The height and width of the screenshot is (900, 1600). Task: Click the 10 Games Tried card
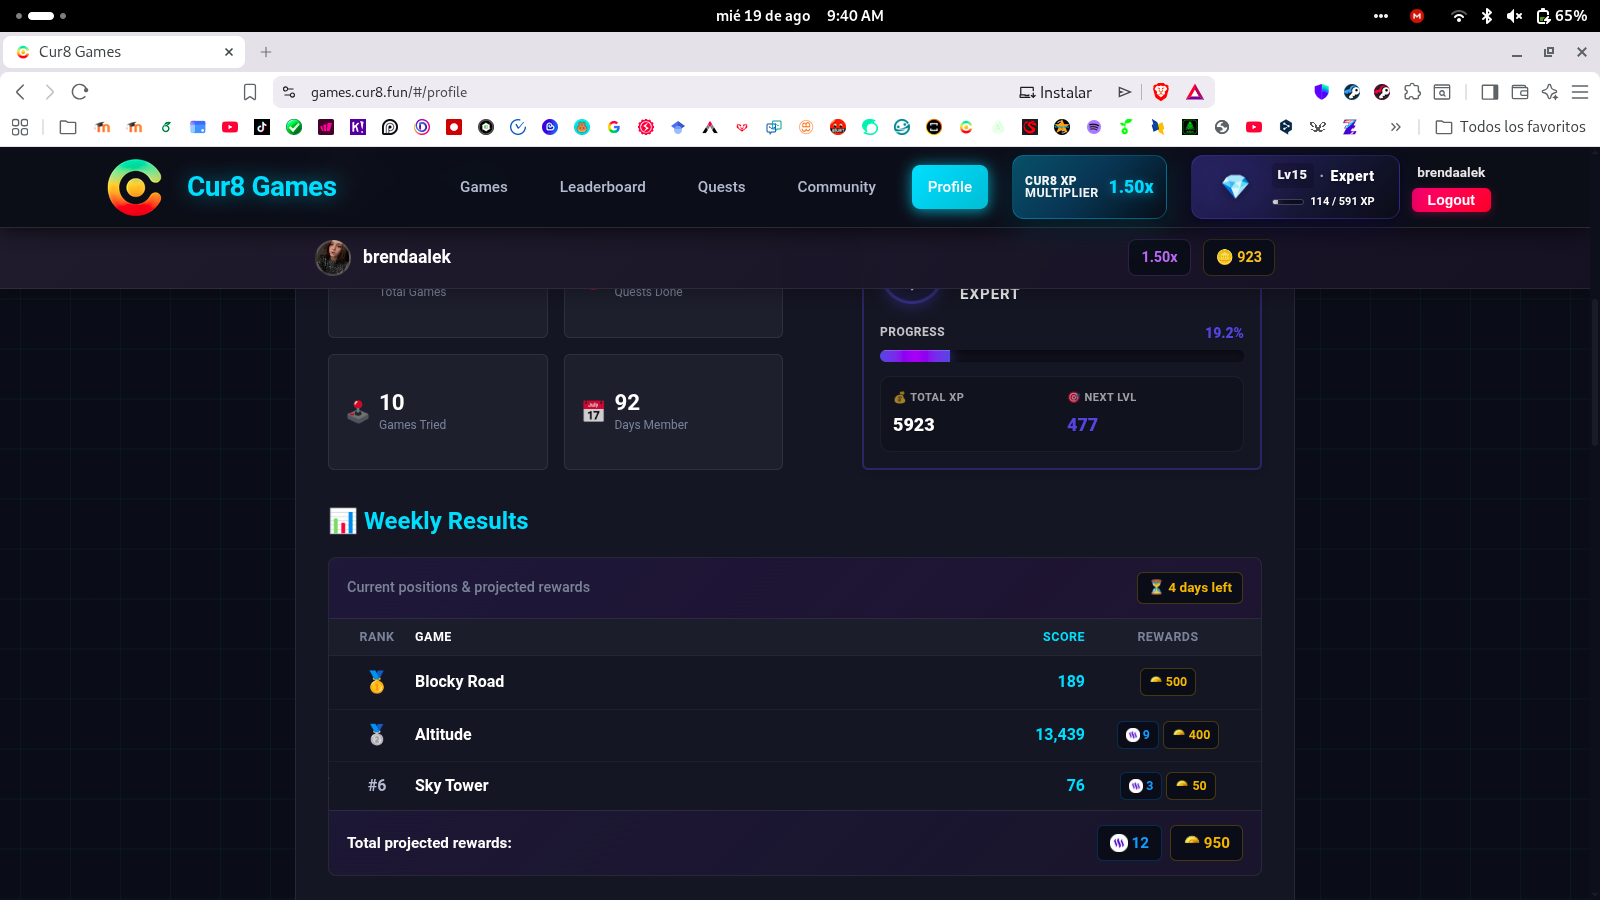[438, 412]
